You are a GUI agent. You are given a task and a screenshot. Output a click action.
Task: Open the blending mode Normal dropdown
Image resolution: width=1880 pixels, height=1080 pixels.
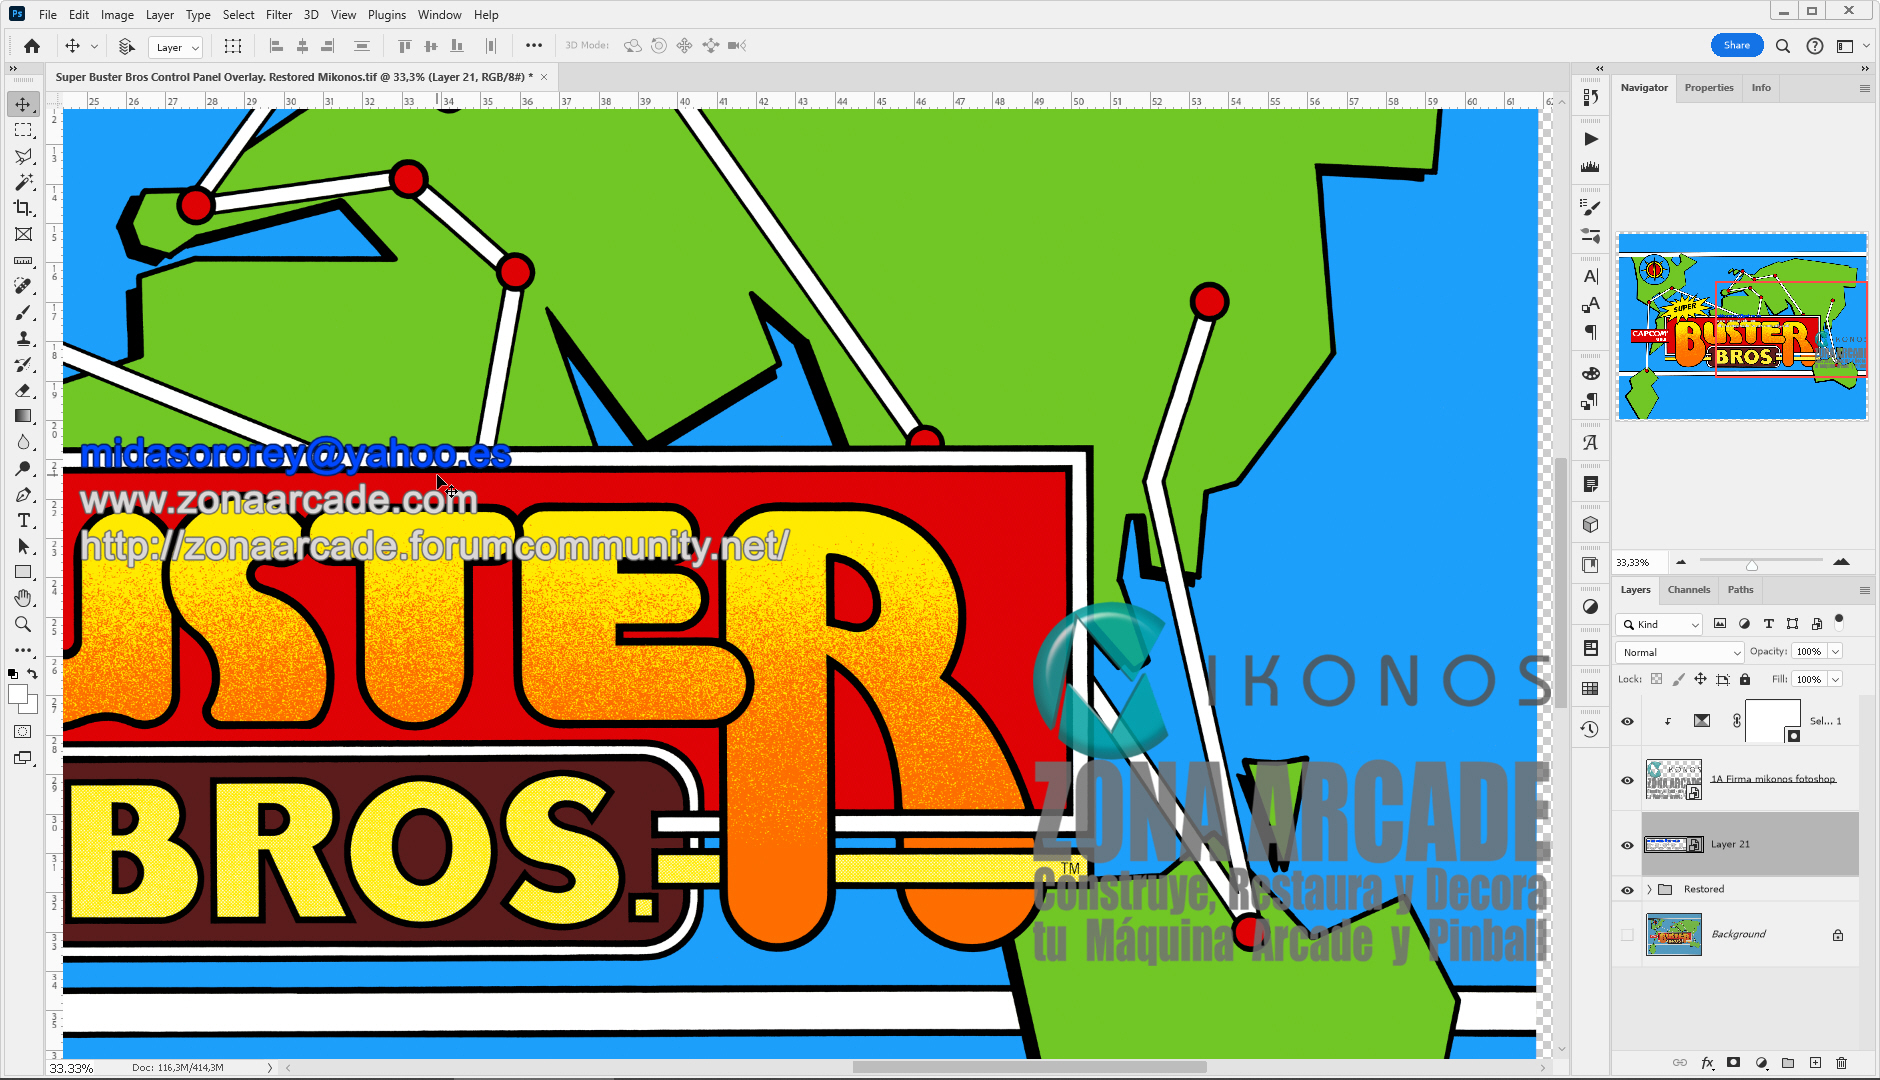click(1678, 651)
